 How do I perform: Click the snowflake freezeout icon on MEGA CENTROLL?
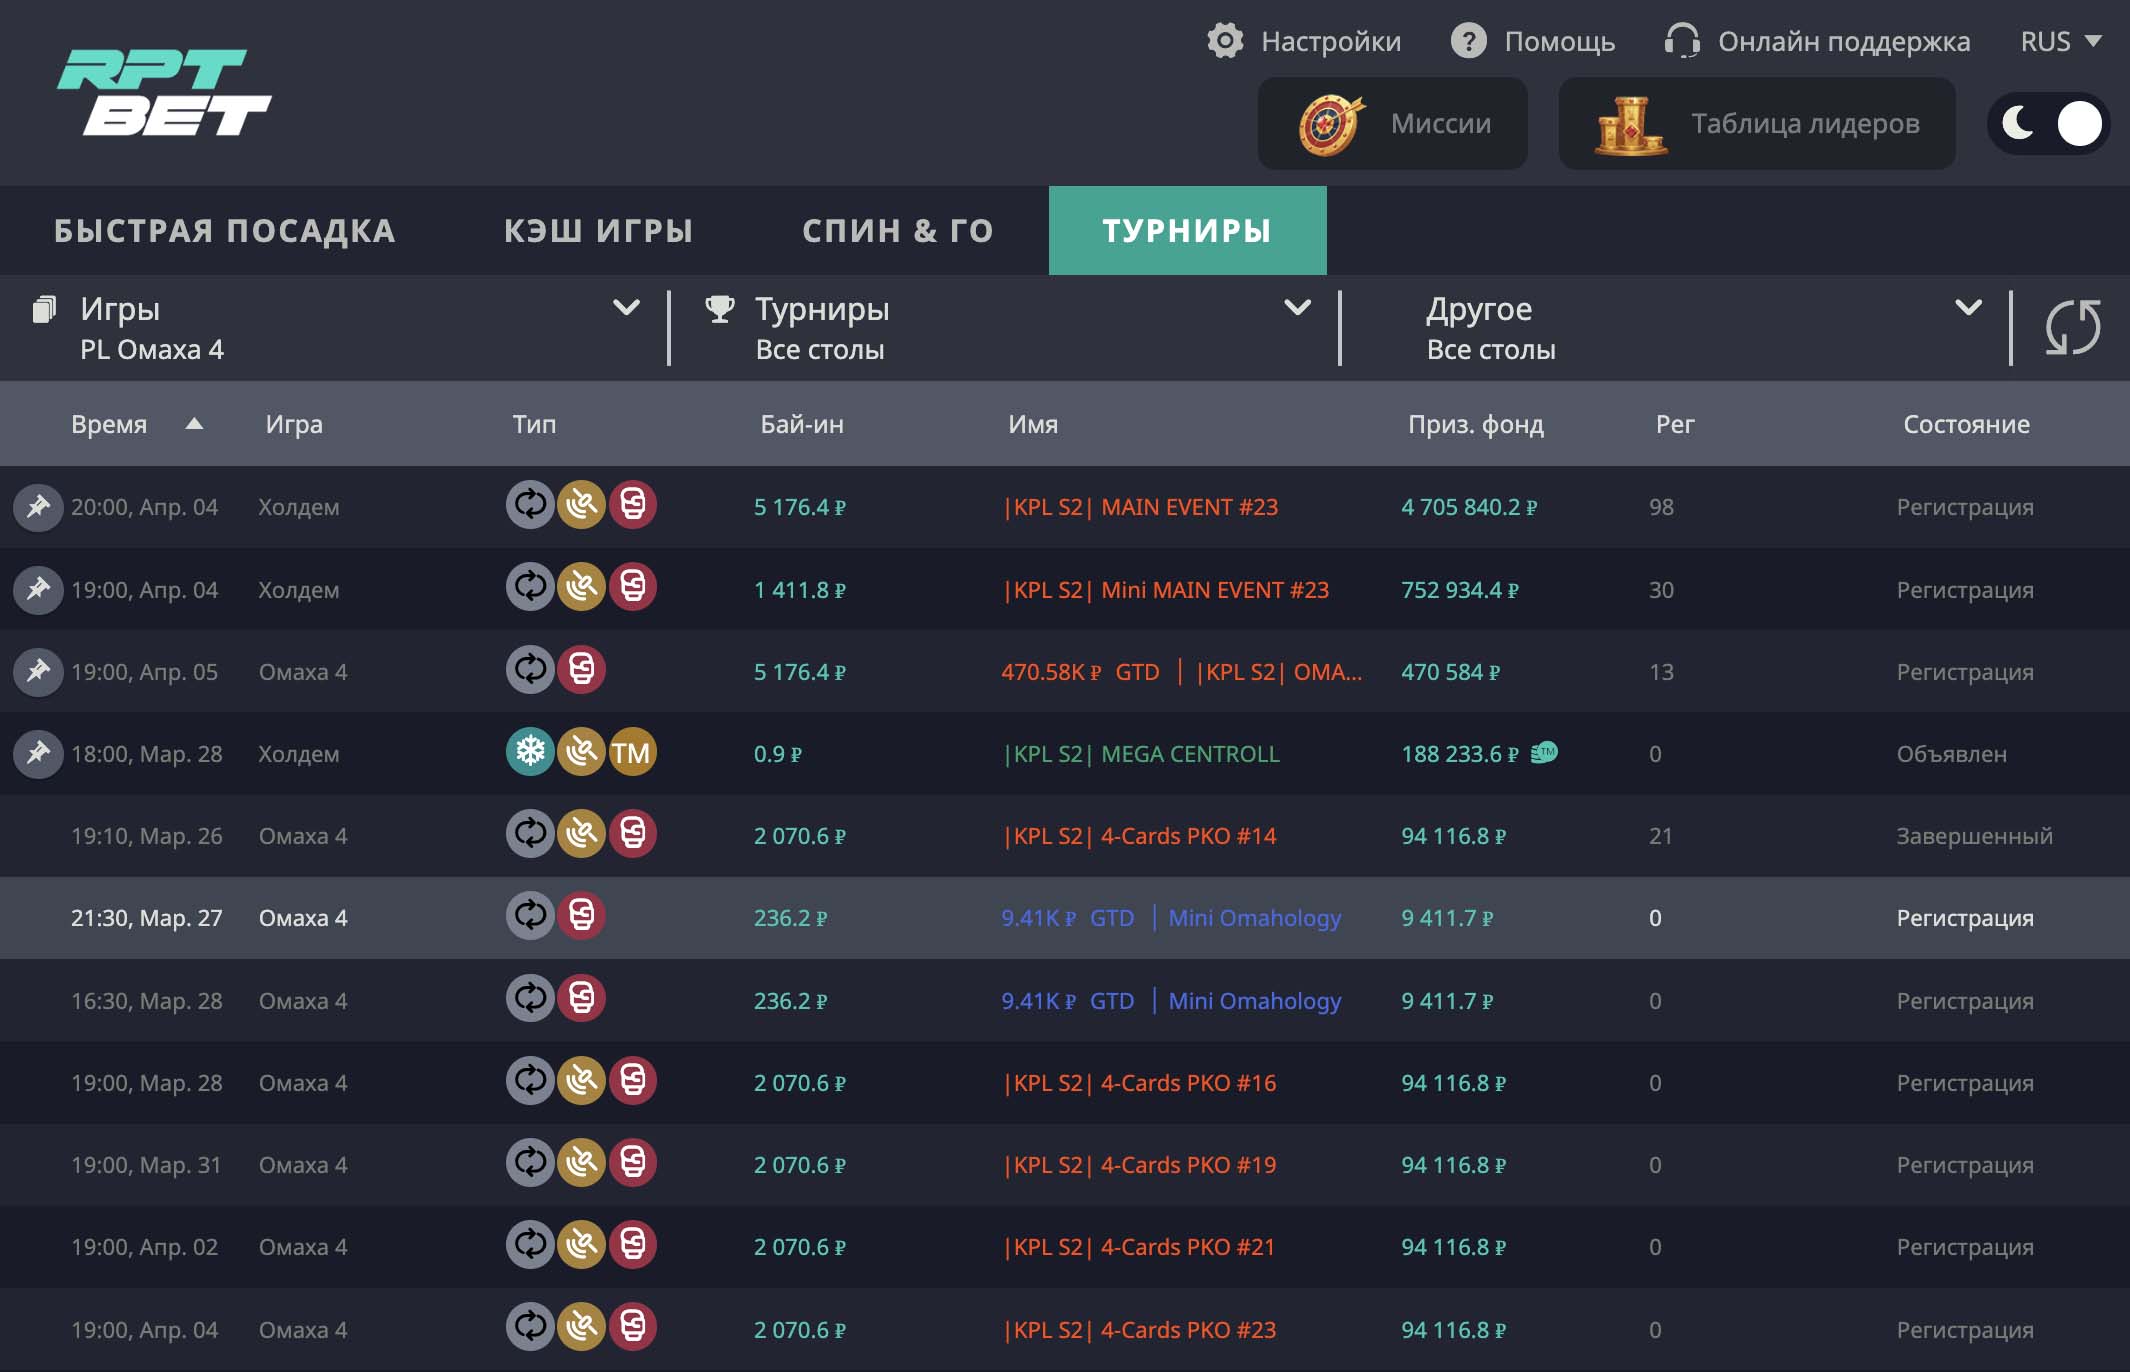click(x=530, y=752)
